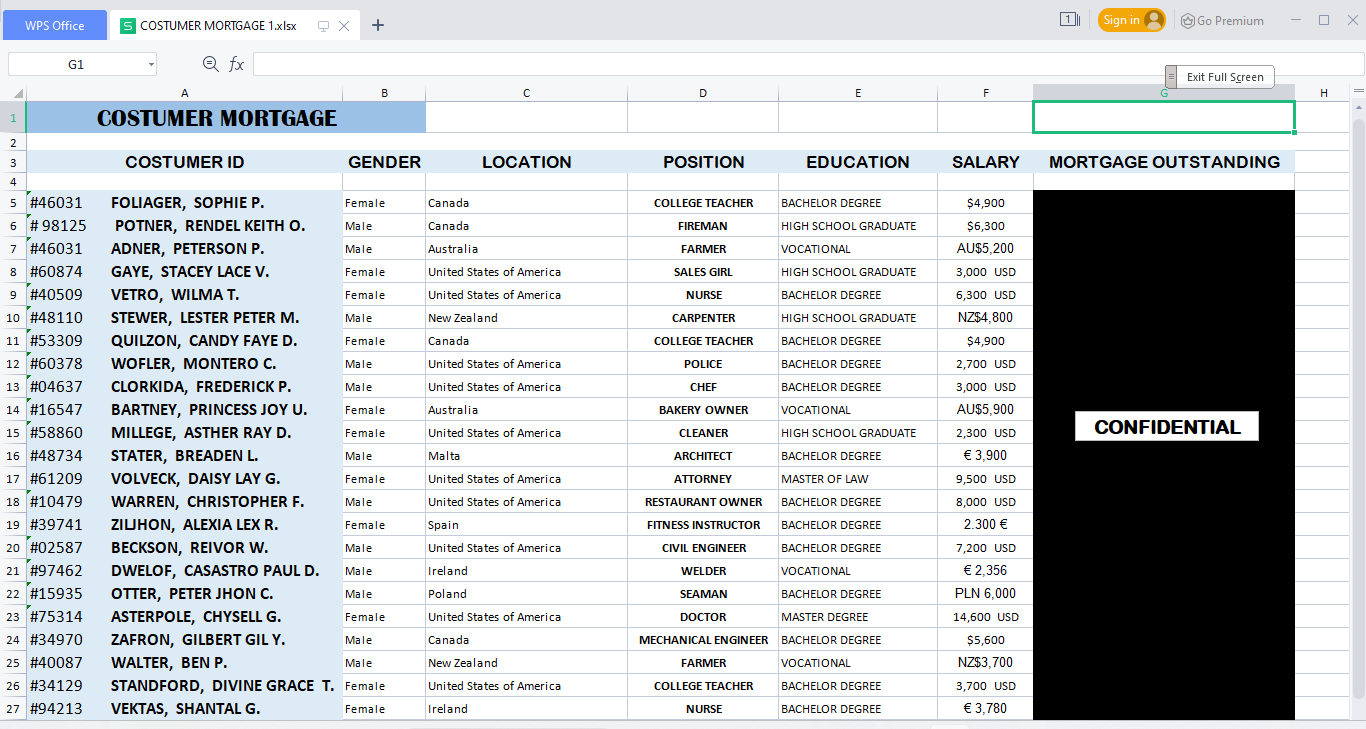
Task: Click the salary cell NZ$3,700
Action: click(x=985, y=663)
